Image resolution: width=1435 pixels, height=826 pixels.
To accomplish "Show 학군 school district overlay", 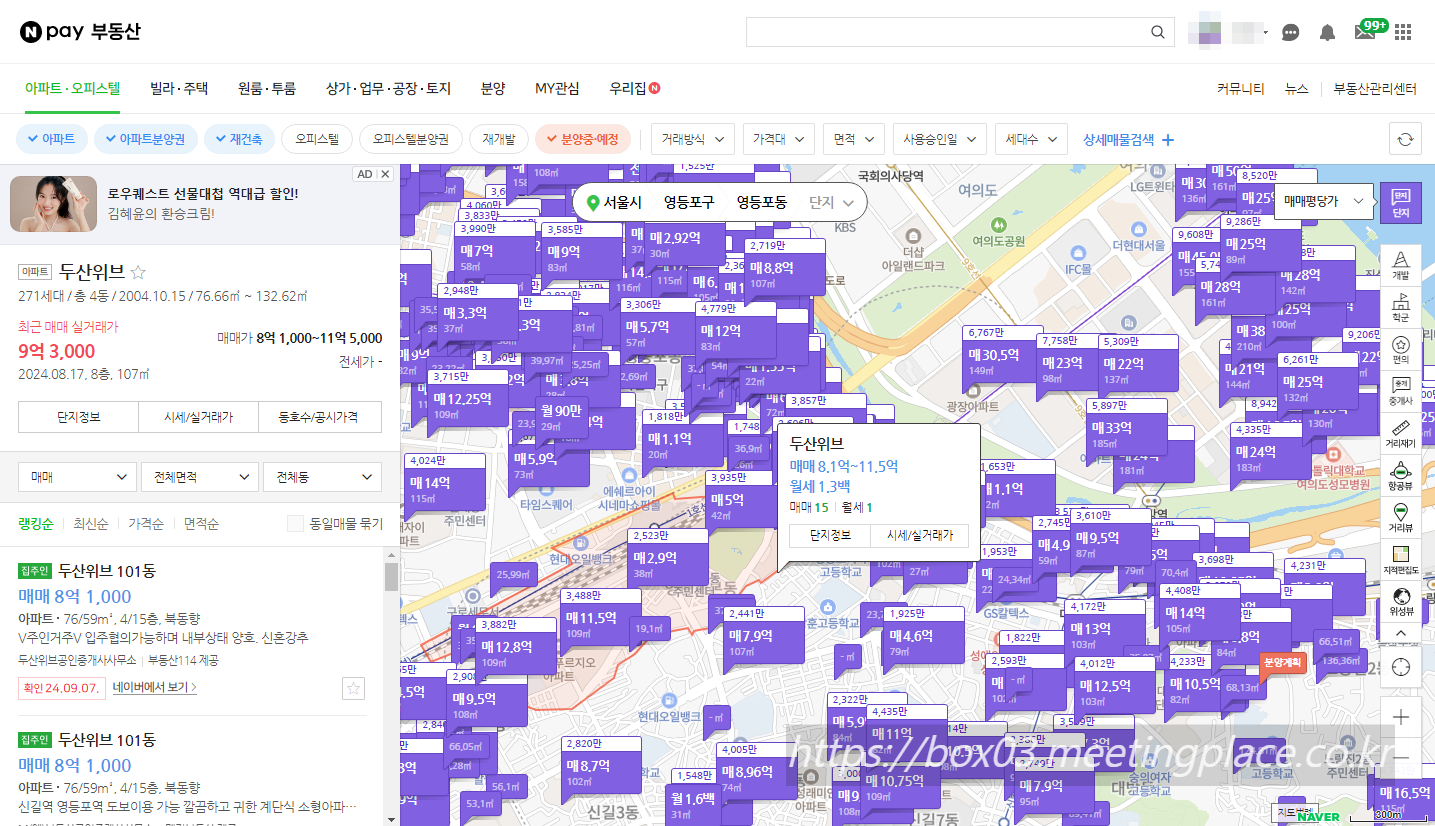I will pyautogui.click(x=1400, y=308).
